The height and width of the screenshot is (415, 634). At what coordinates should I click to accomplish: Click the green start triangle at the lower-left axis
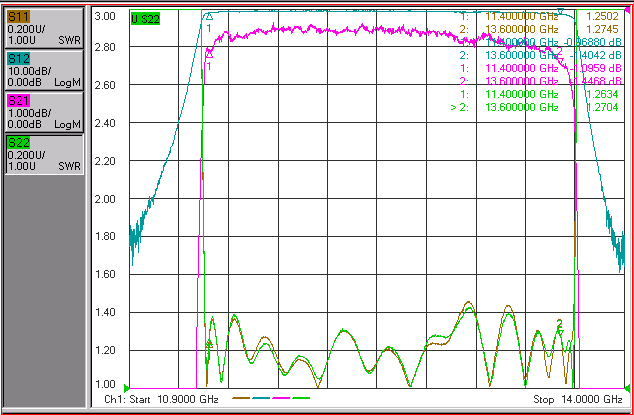tap(126, 387)
